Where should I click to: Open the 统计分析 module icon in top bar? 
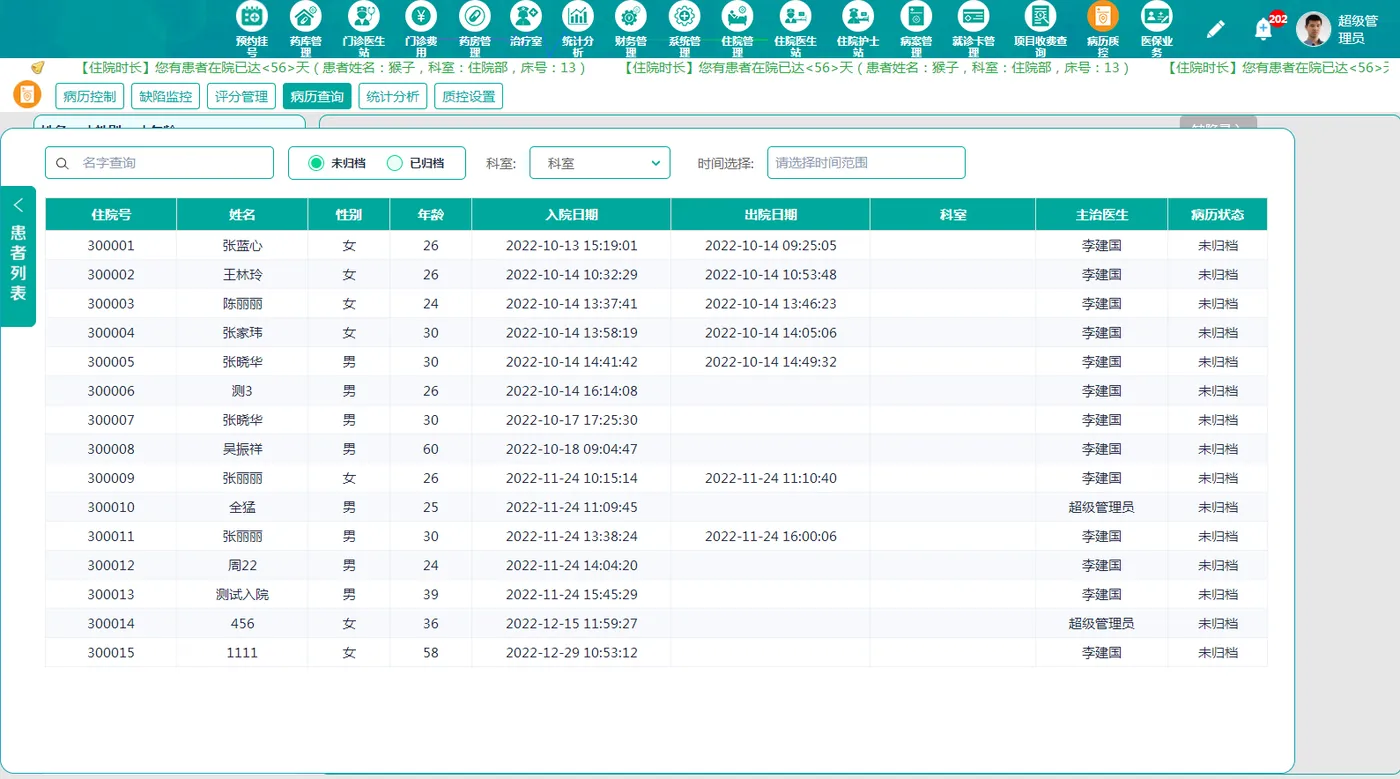(x=578, y=16)
